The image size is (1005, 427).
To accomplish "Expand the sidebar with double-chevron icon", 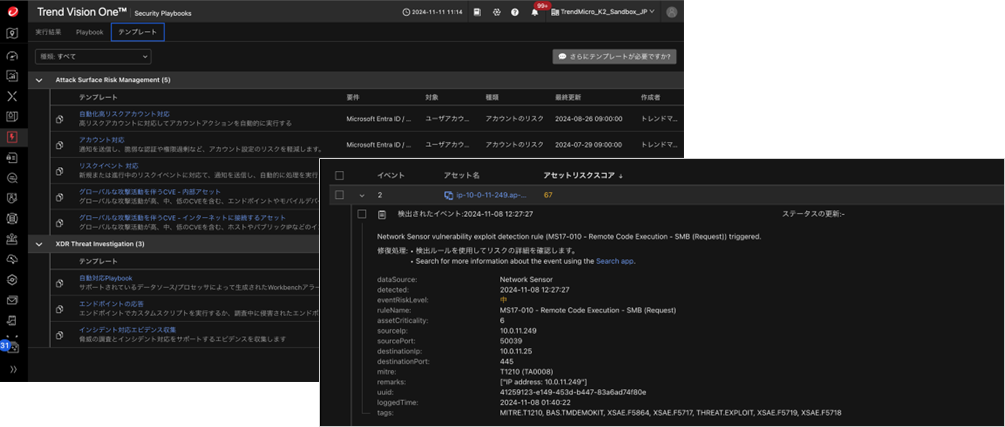I will 13,369.
